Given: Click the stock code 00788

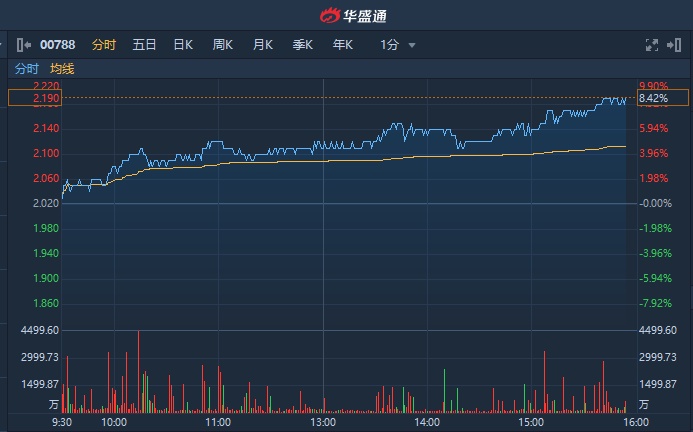Looking at the screenshot, I should pos(59,45).
